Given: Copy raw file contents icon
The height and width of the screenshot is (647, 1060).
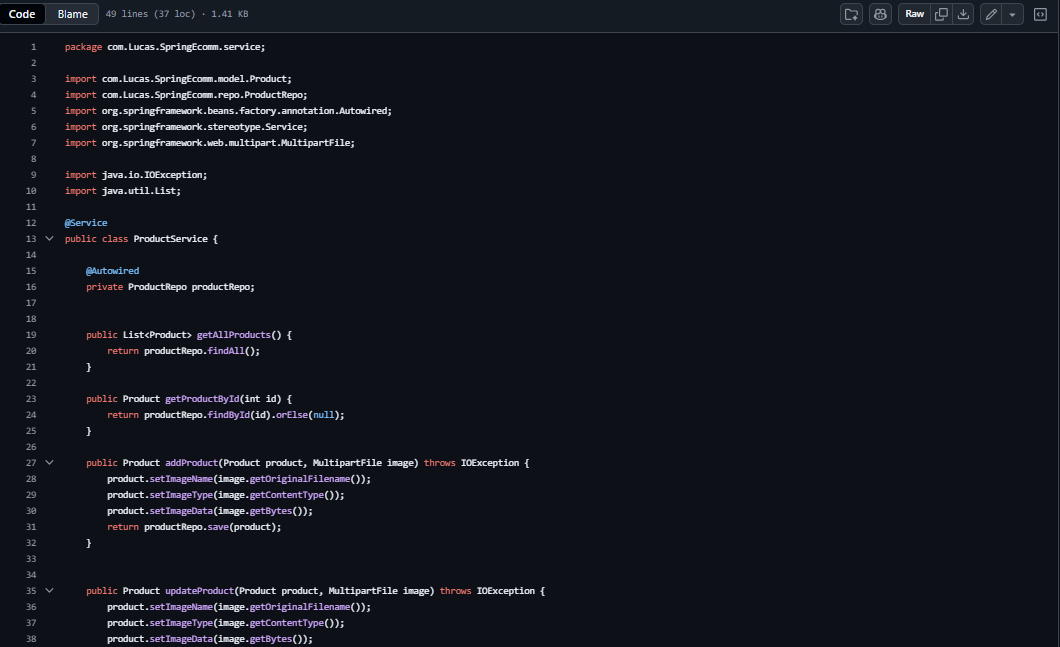Looking at the screenshot, I should (x=941, y=14).
